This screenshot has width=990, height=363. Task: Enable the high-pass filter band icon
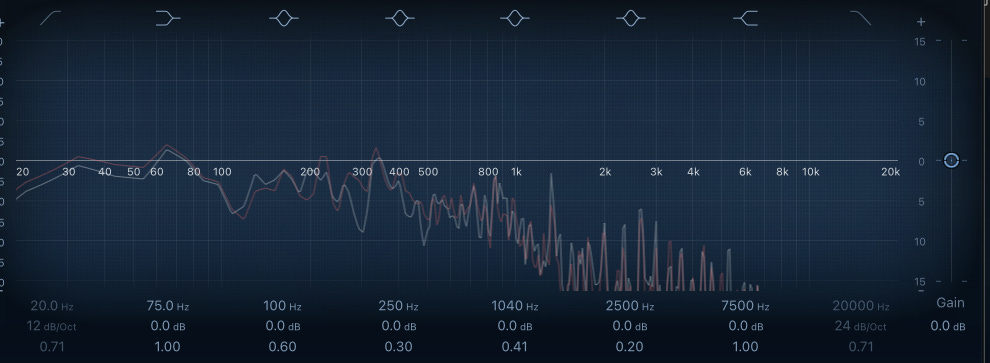51,18
